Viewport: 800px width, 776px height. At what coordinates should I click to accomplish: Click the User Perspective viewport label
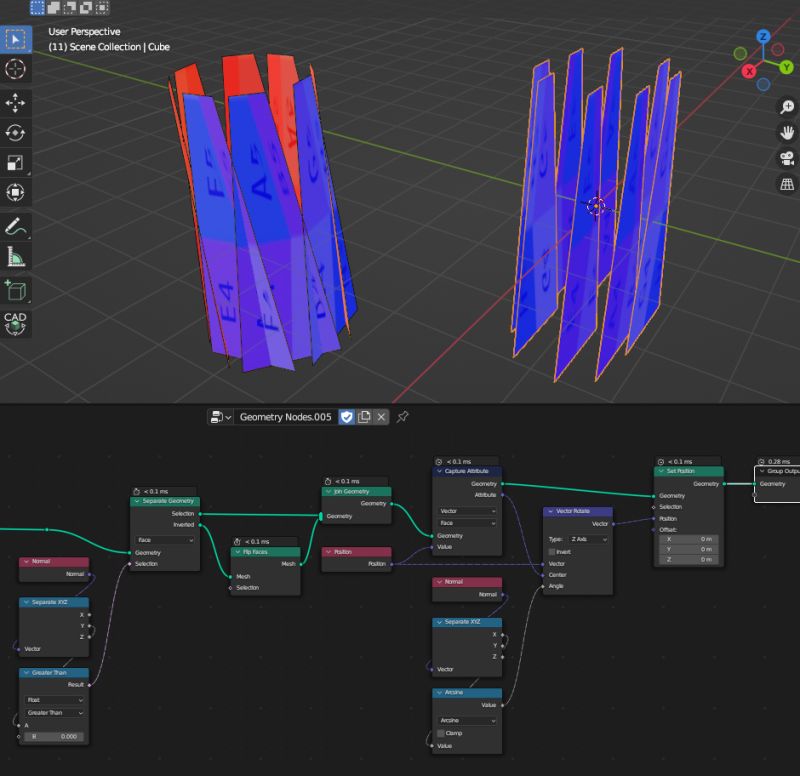pyautogui.click(x=84, y=32)
